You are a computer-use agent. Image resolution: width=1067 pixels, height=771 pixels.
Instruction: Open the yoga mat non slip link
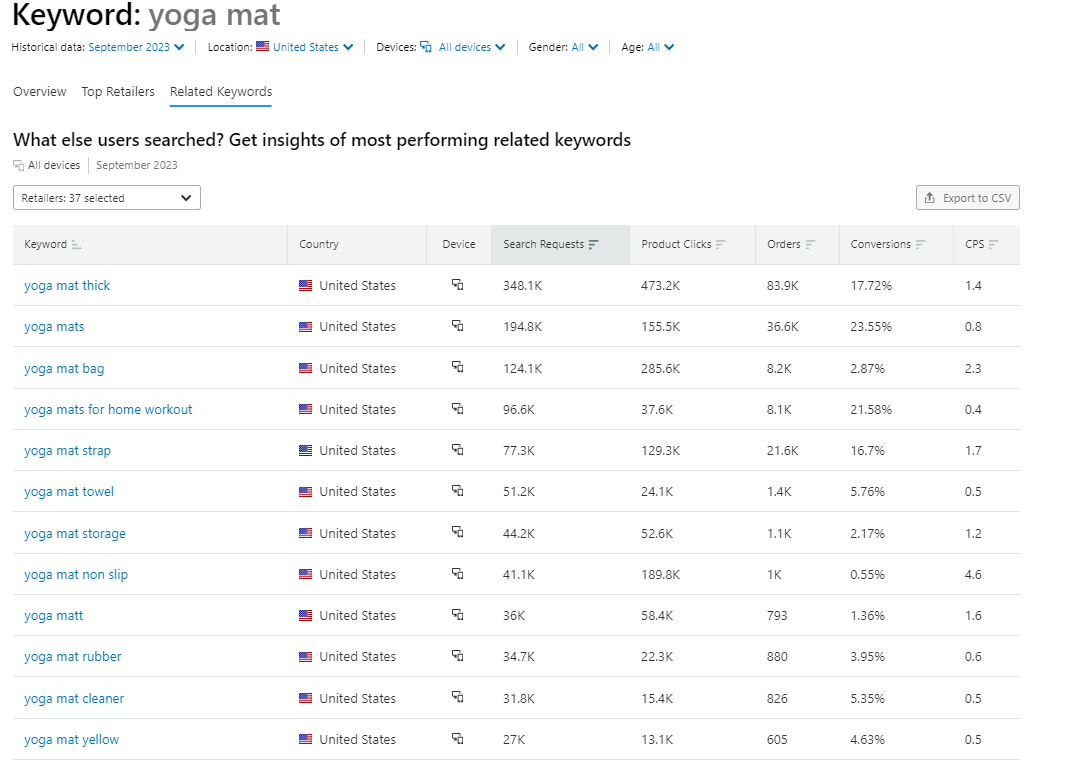76,574
